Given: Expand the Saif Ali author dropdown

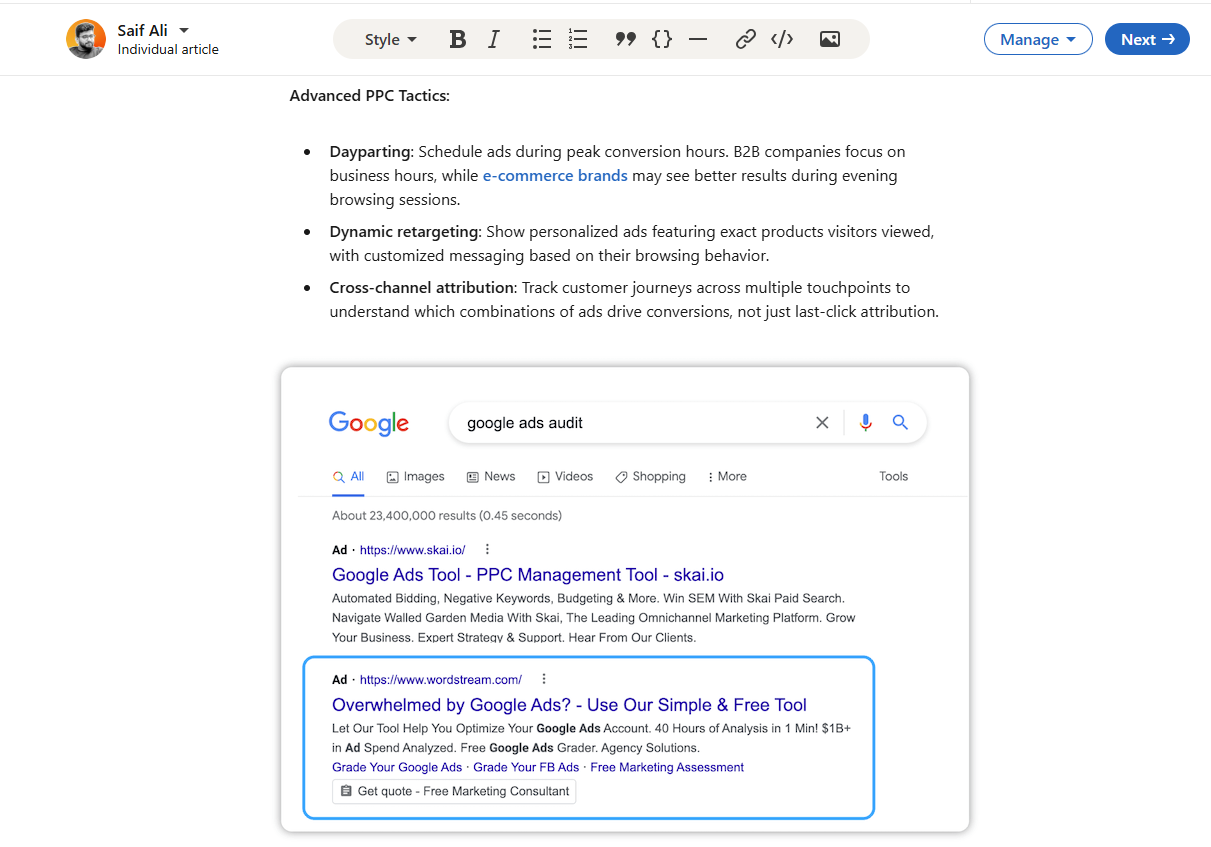Looking at the screenshot, I should point(184,31).
